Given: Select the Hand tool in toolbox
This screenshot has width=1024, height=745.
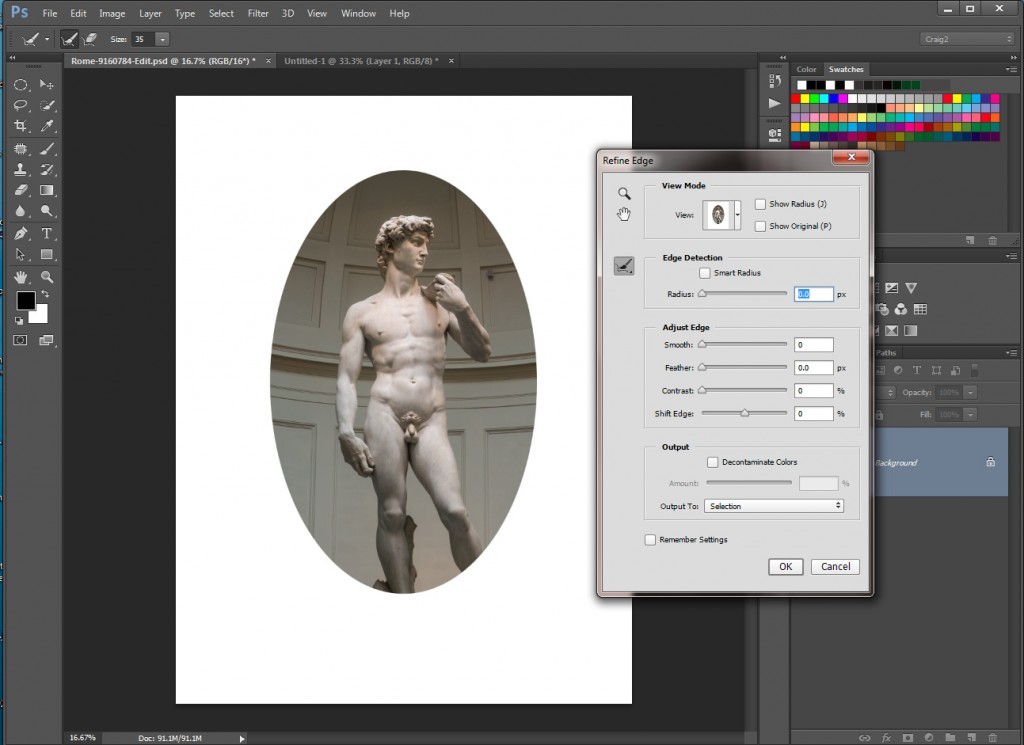Looking at the screenshot, I should [21, 277].
